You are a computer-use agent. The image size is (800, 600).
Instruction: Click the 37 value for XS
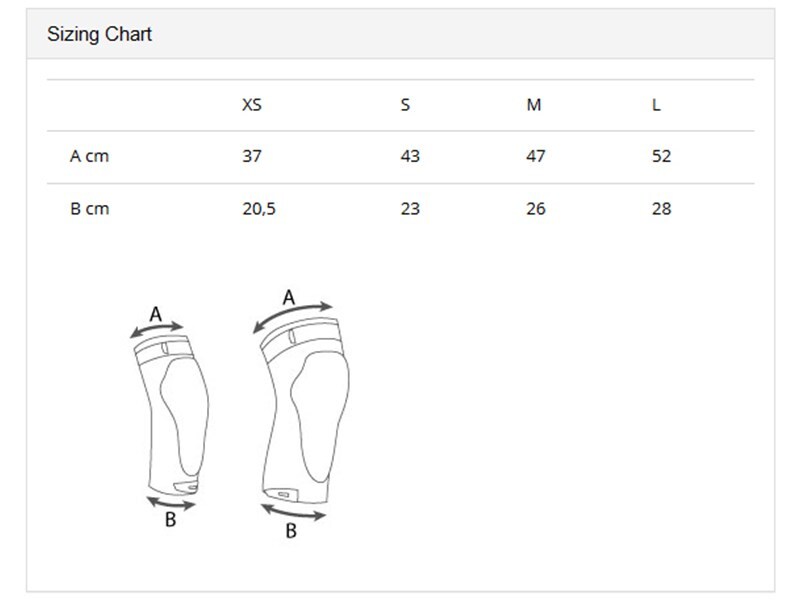[x=252, y=156]
